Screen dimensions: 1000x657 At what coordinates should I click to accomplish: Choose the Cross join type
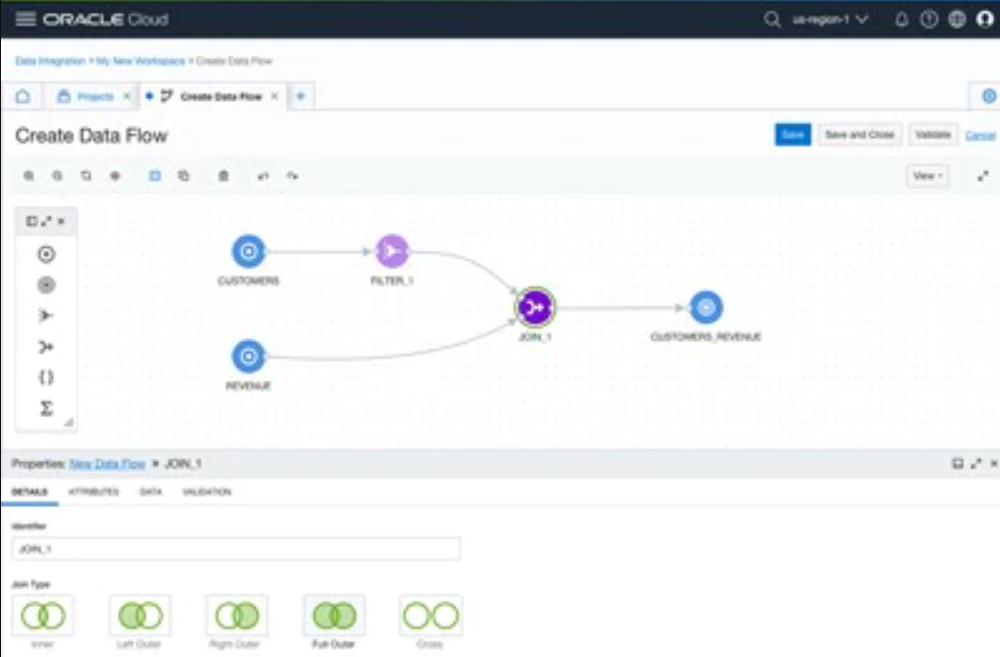tap(429, 614)
